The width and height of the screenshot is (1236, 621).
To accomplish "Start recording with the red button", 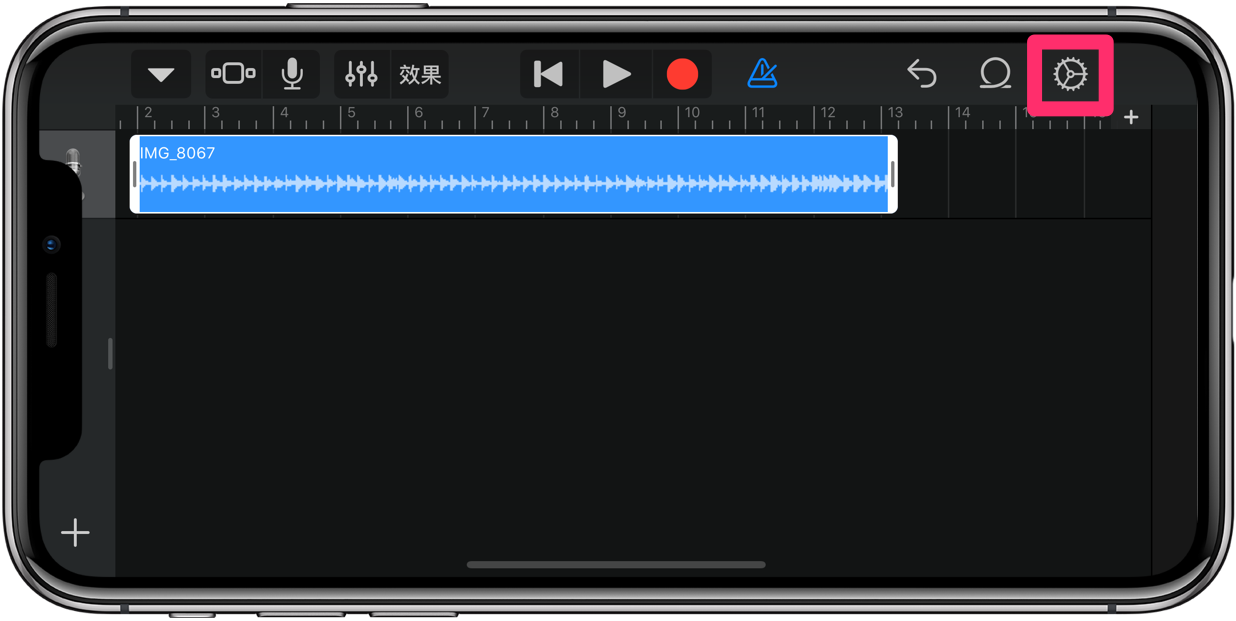I will pyautogui.click(x=682, y=74).
